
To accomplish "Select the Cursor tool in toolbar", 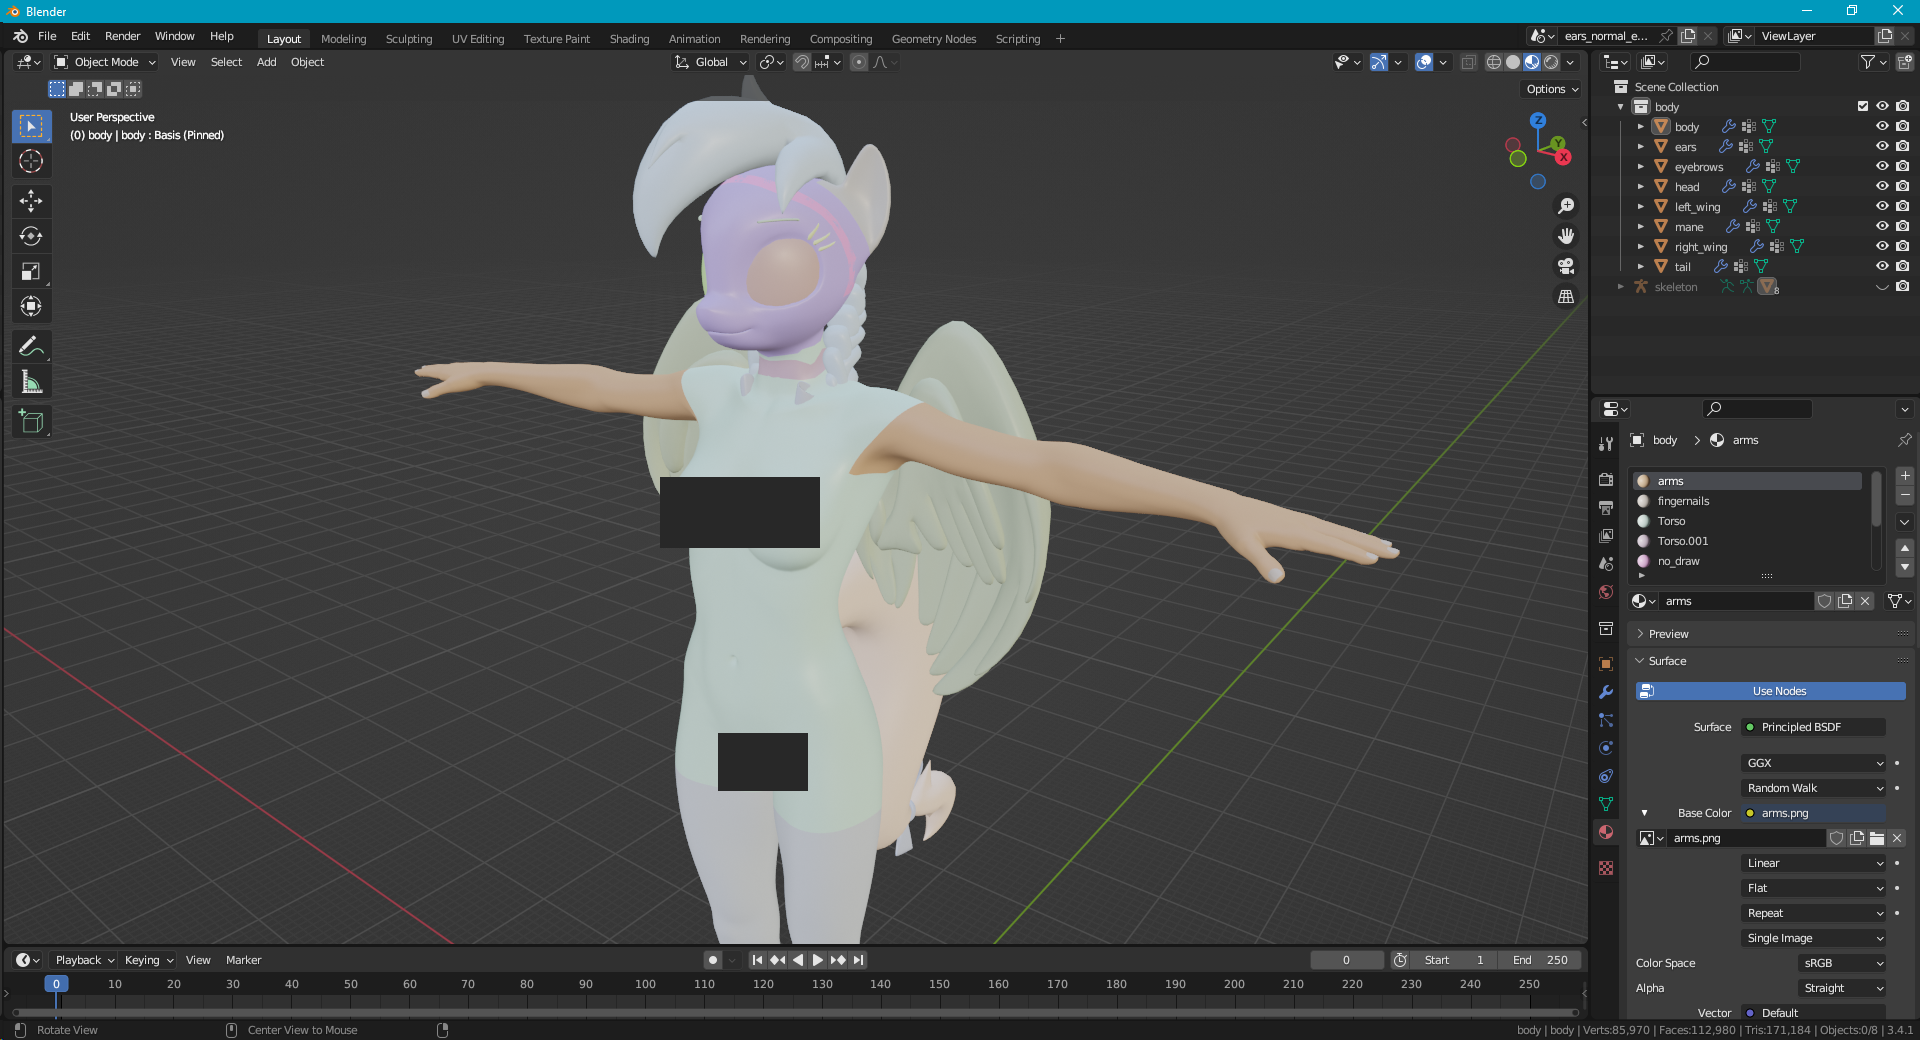I will tap(31, 161).
